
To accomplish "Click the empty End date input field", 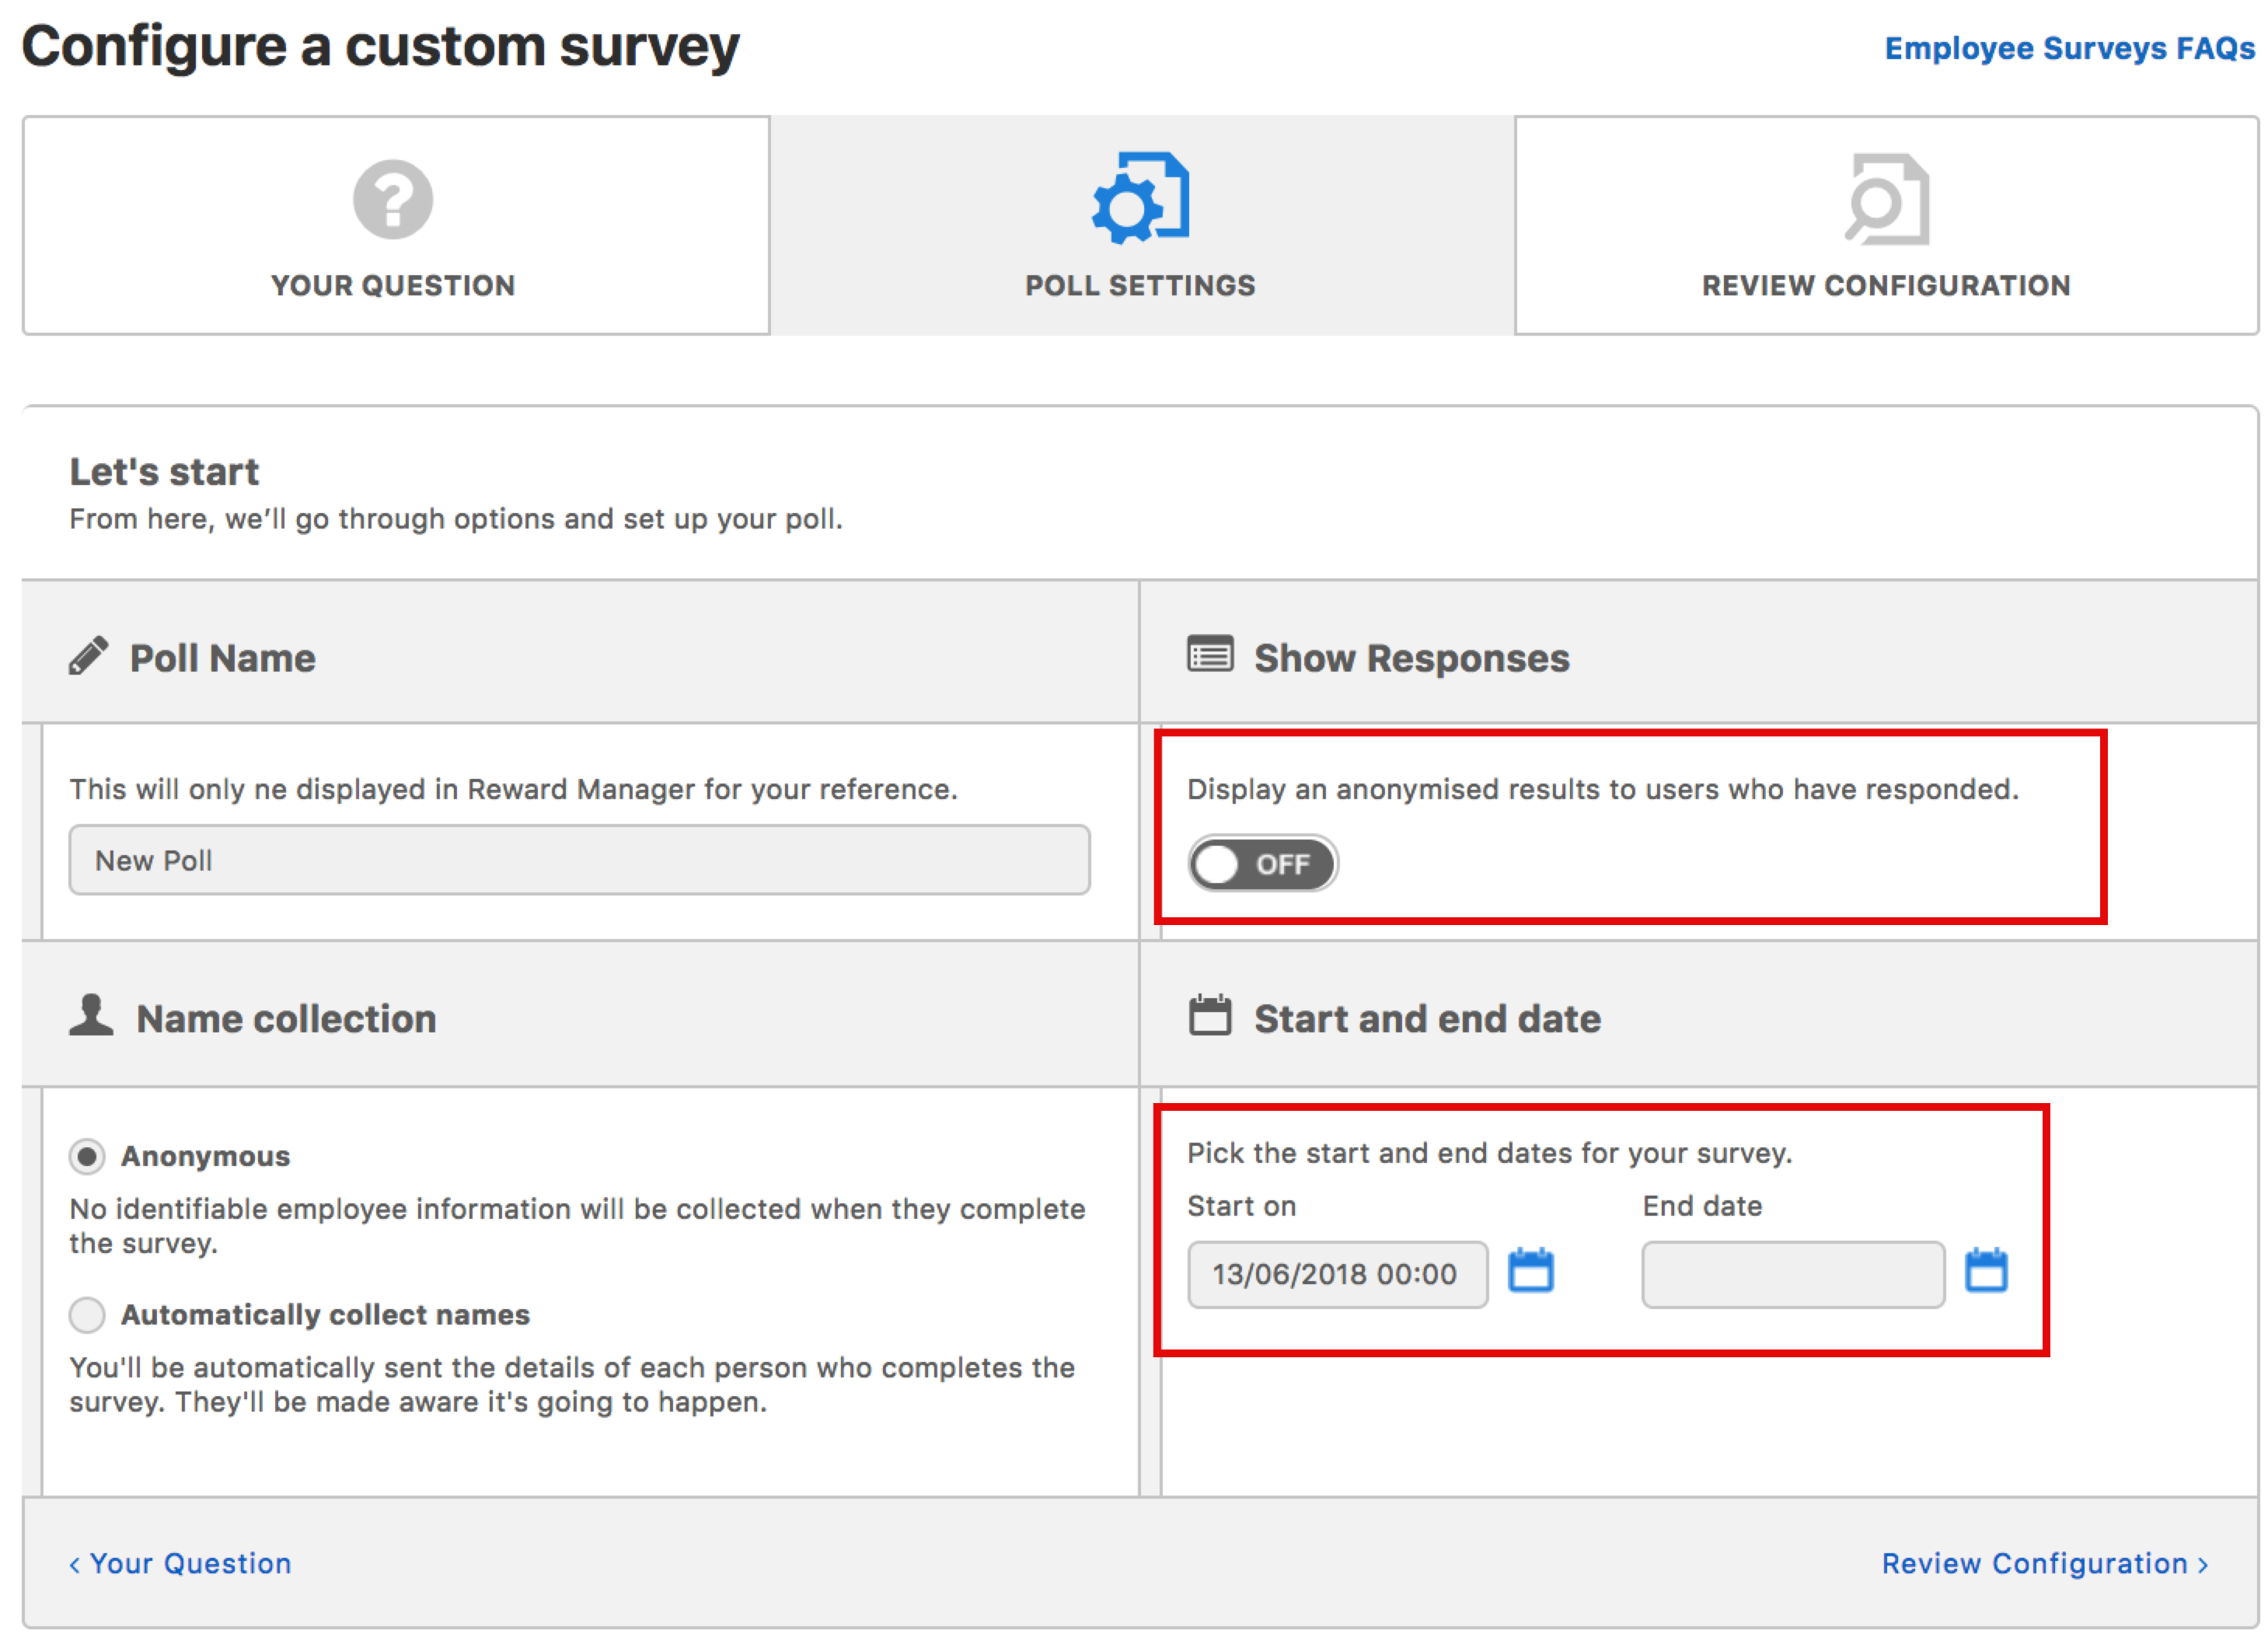I will pos(1793,1274).
